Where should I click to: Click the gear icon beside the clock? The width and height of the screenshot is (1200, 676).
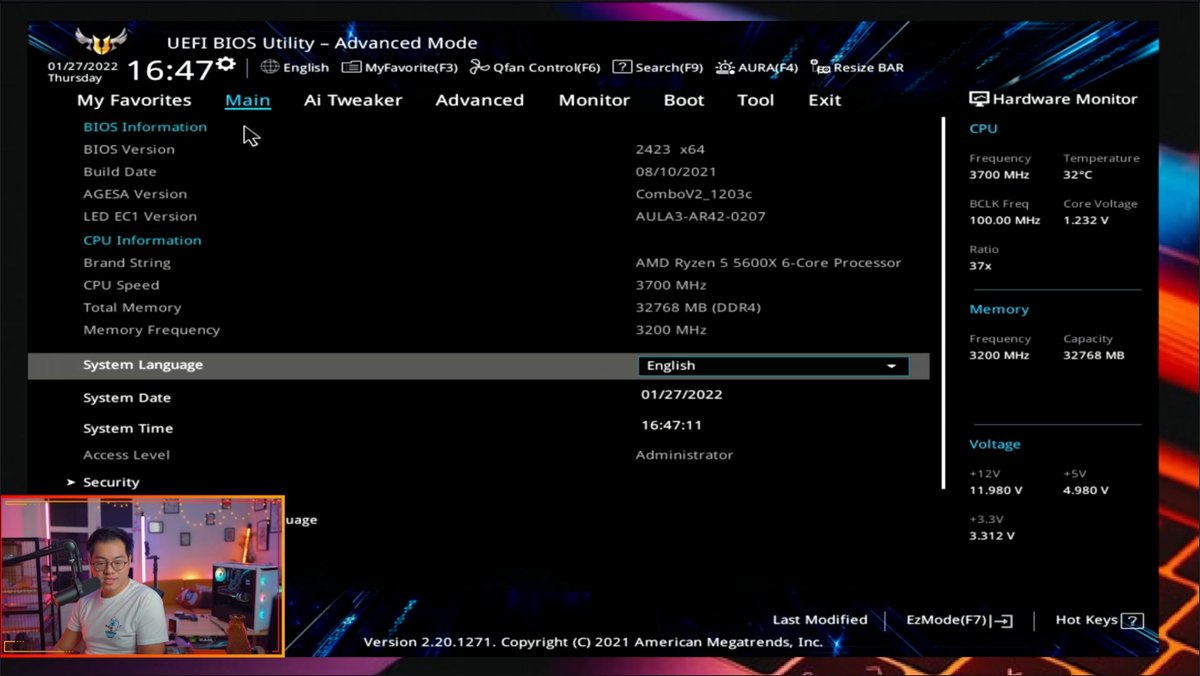[226, 65]
